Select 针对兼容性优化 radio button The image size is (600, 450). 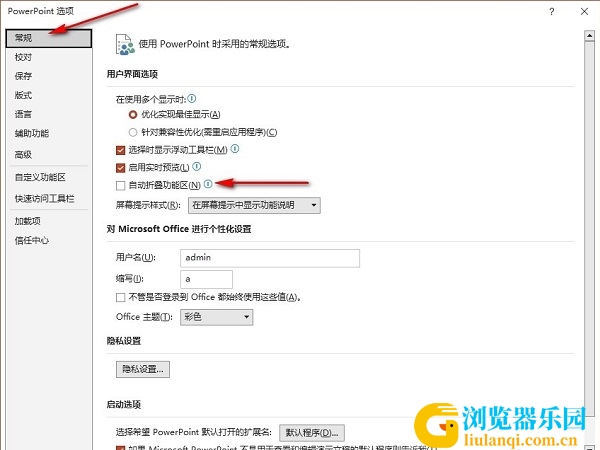133,132
